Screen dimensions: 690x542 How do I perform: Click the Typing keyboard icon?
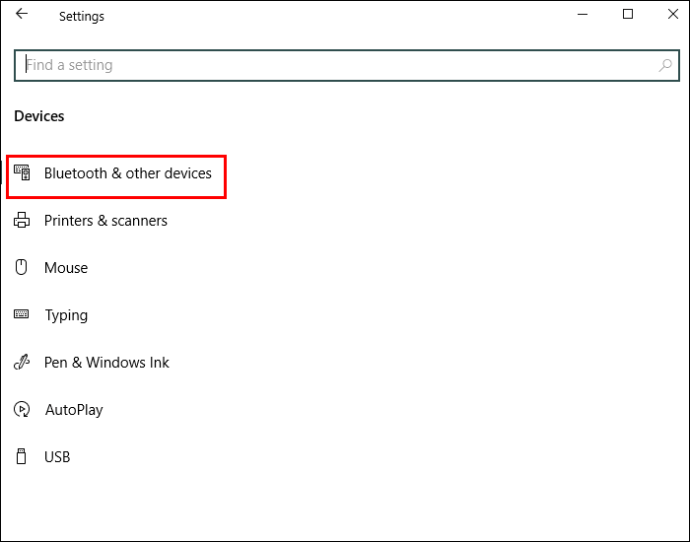click(22, 315)
